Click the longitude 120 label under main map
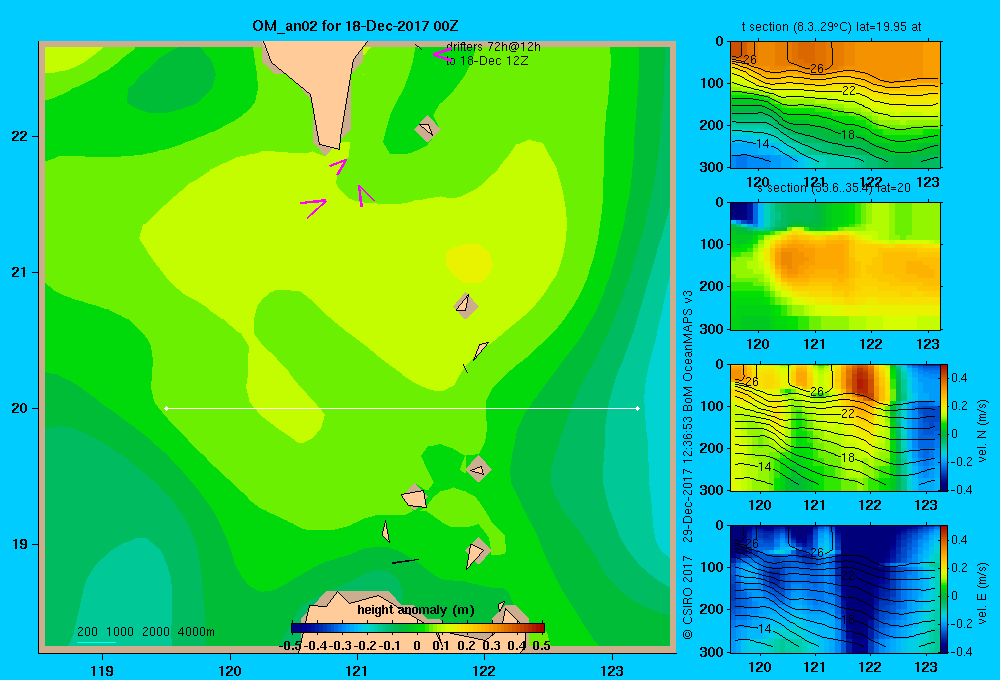 (x=230, y=670)
